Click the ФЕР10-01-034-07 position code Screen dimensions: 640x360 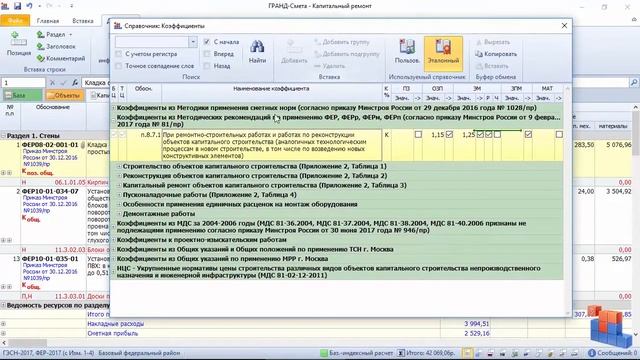(50, 191)
